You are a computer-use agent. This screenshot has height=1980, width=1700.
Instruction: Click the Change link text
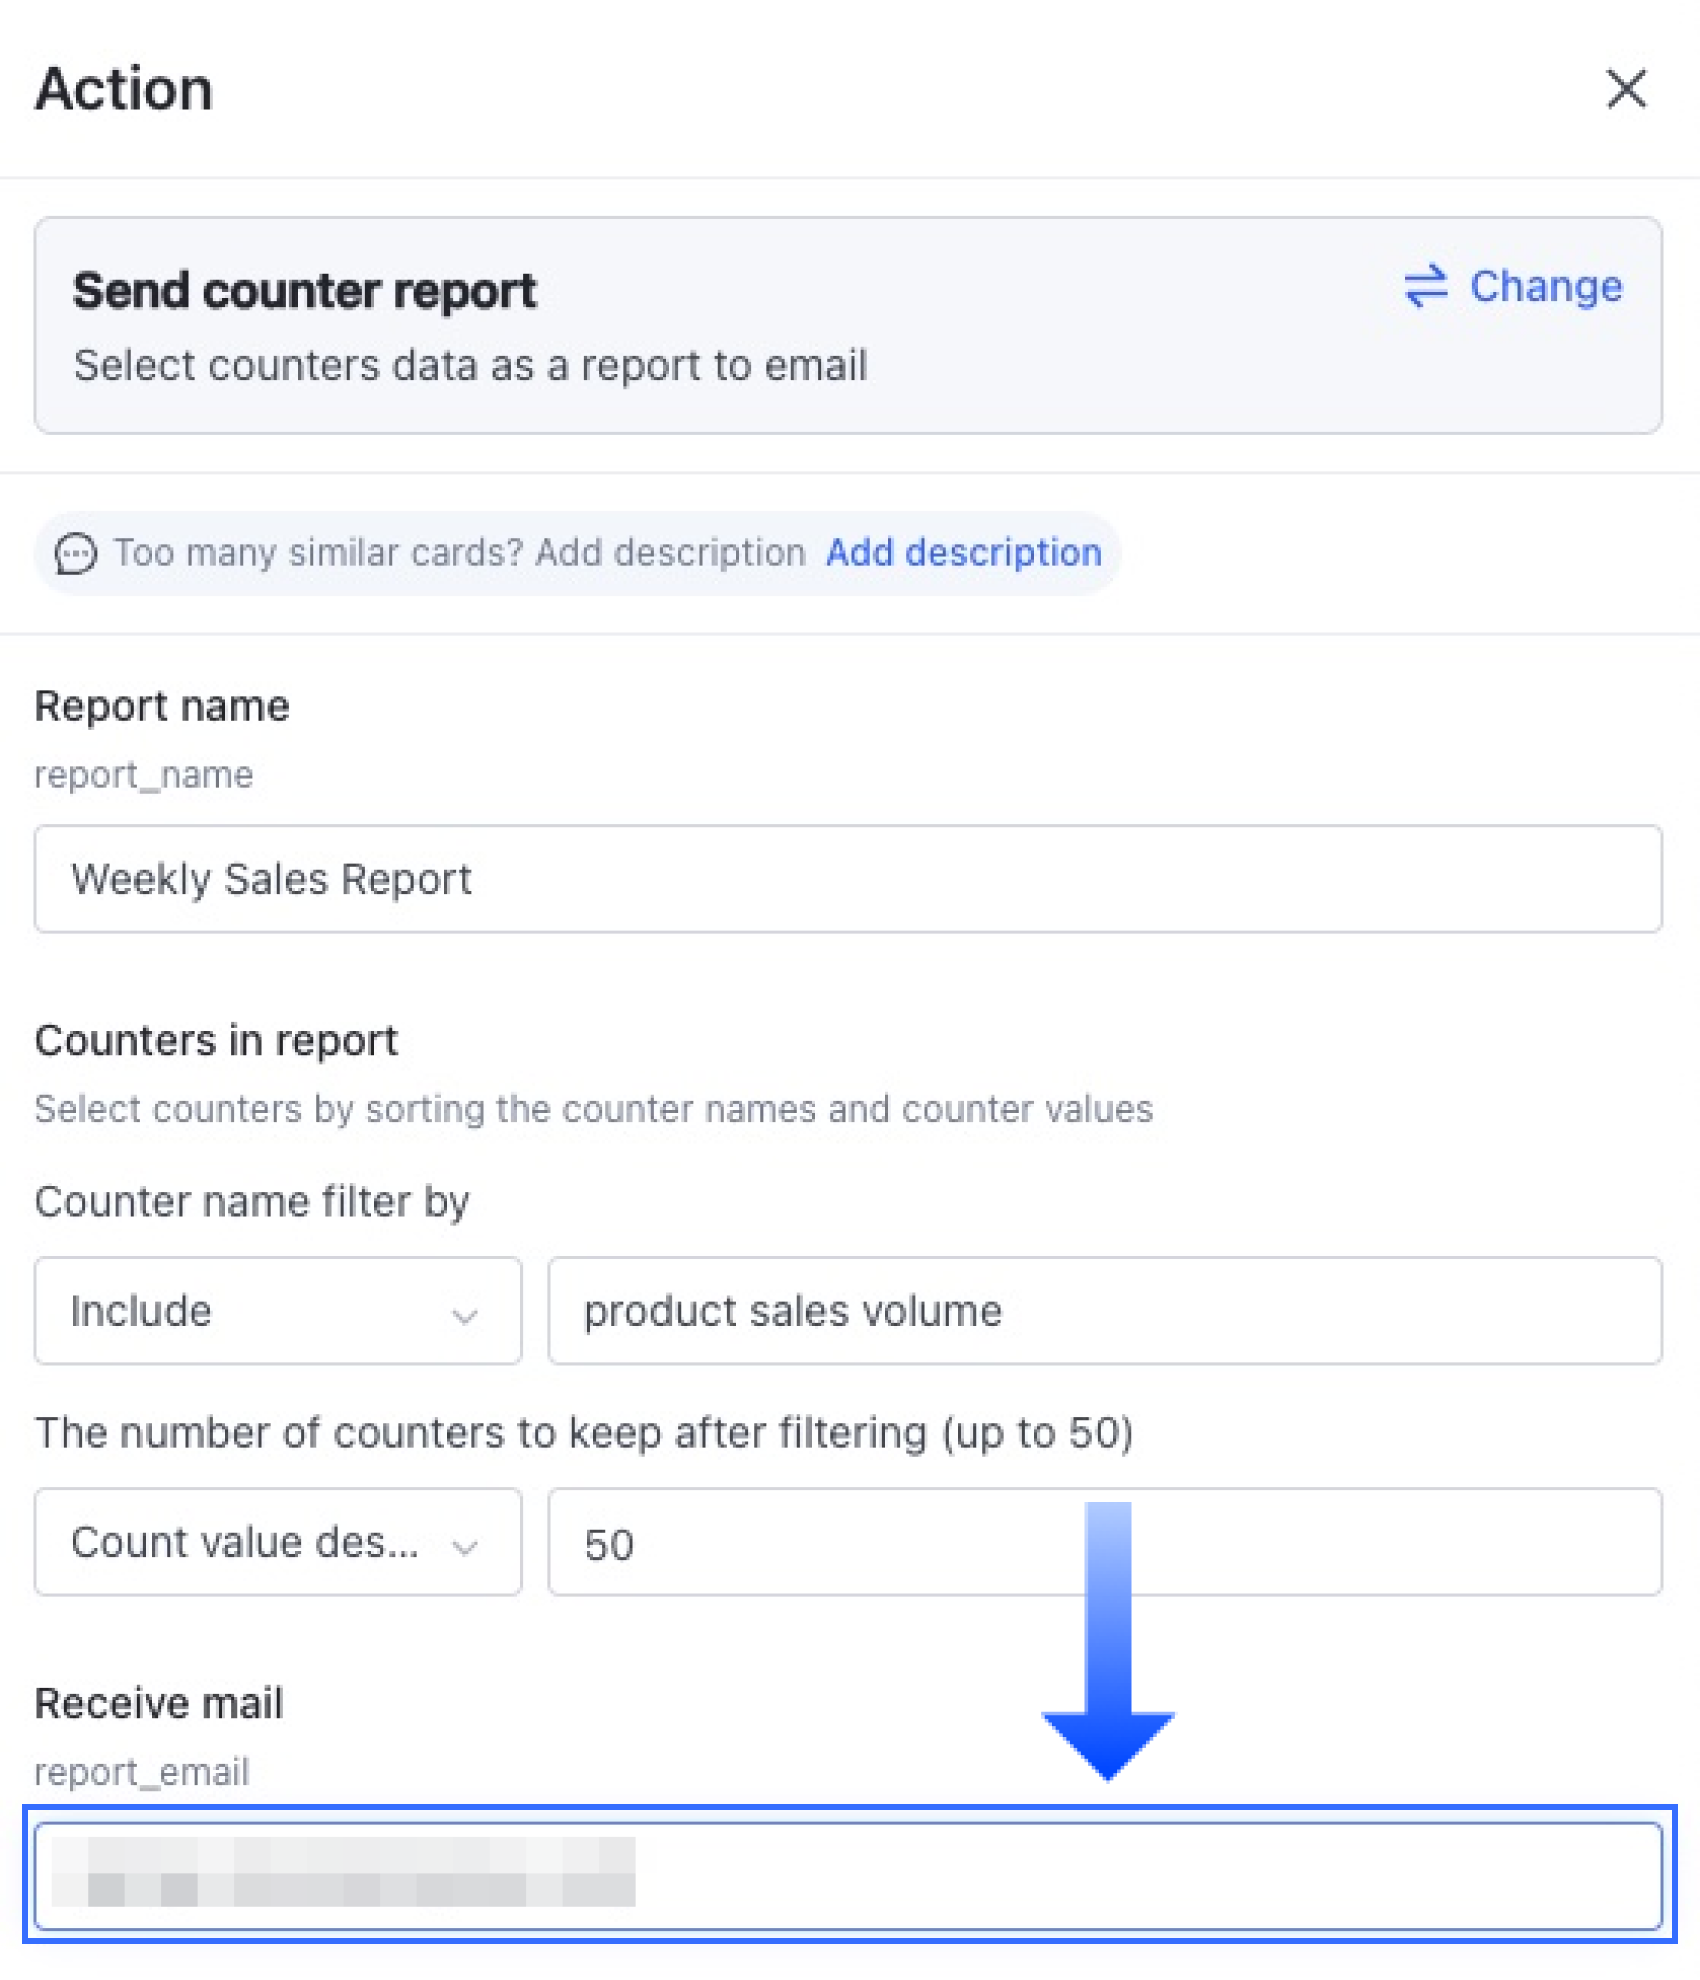coord(1545,286)
